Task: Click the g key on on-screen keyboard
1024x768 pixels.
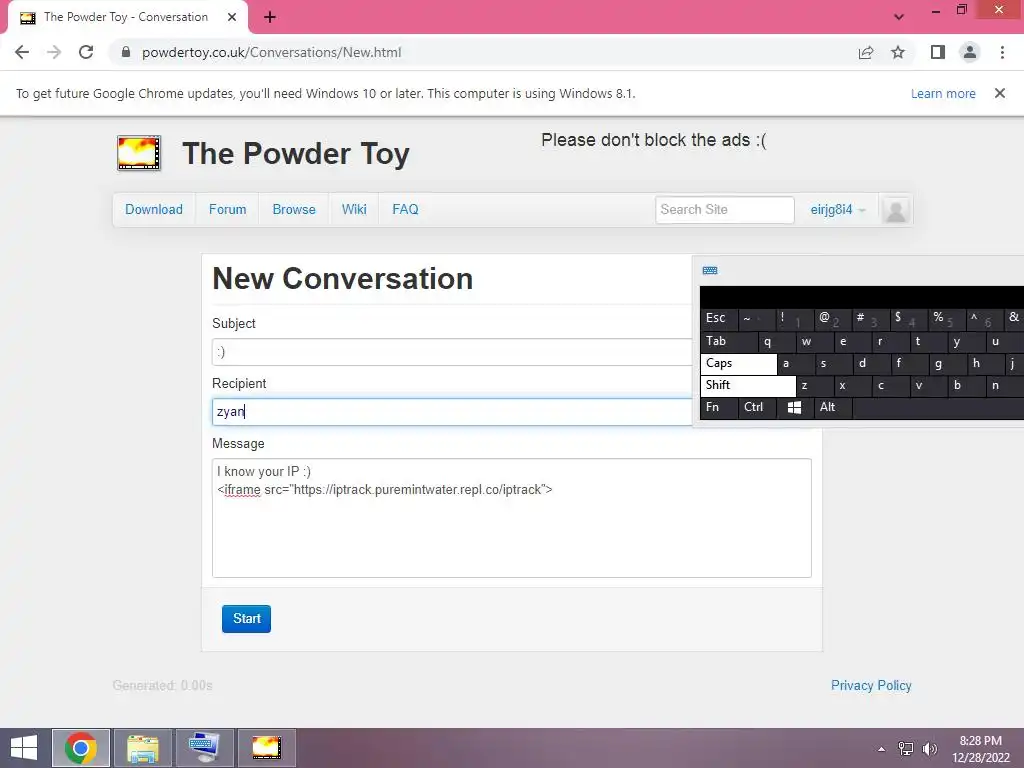Action: [947, 364]
